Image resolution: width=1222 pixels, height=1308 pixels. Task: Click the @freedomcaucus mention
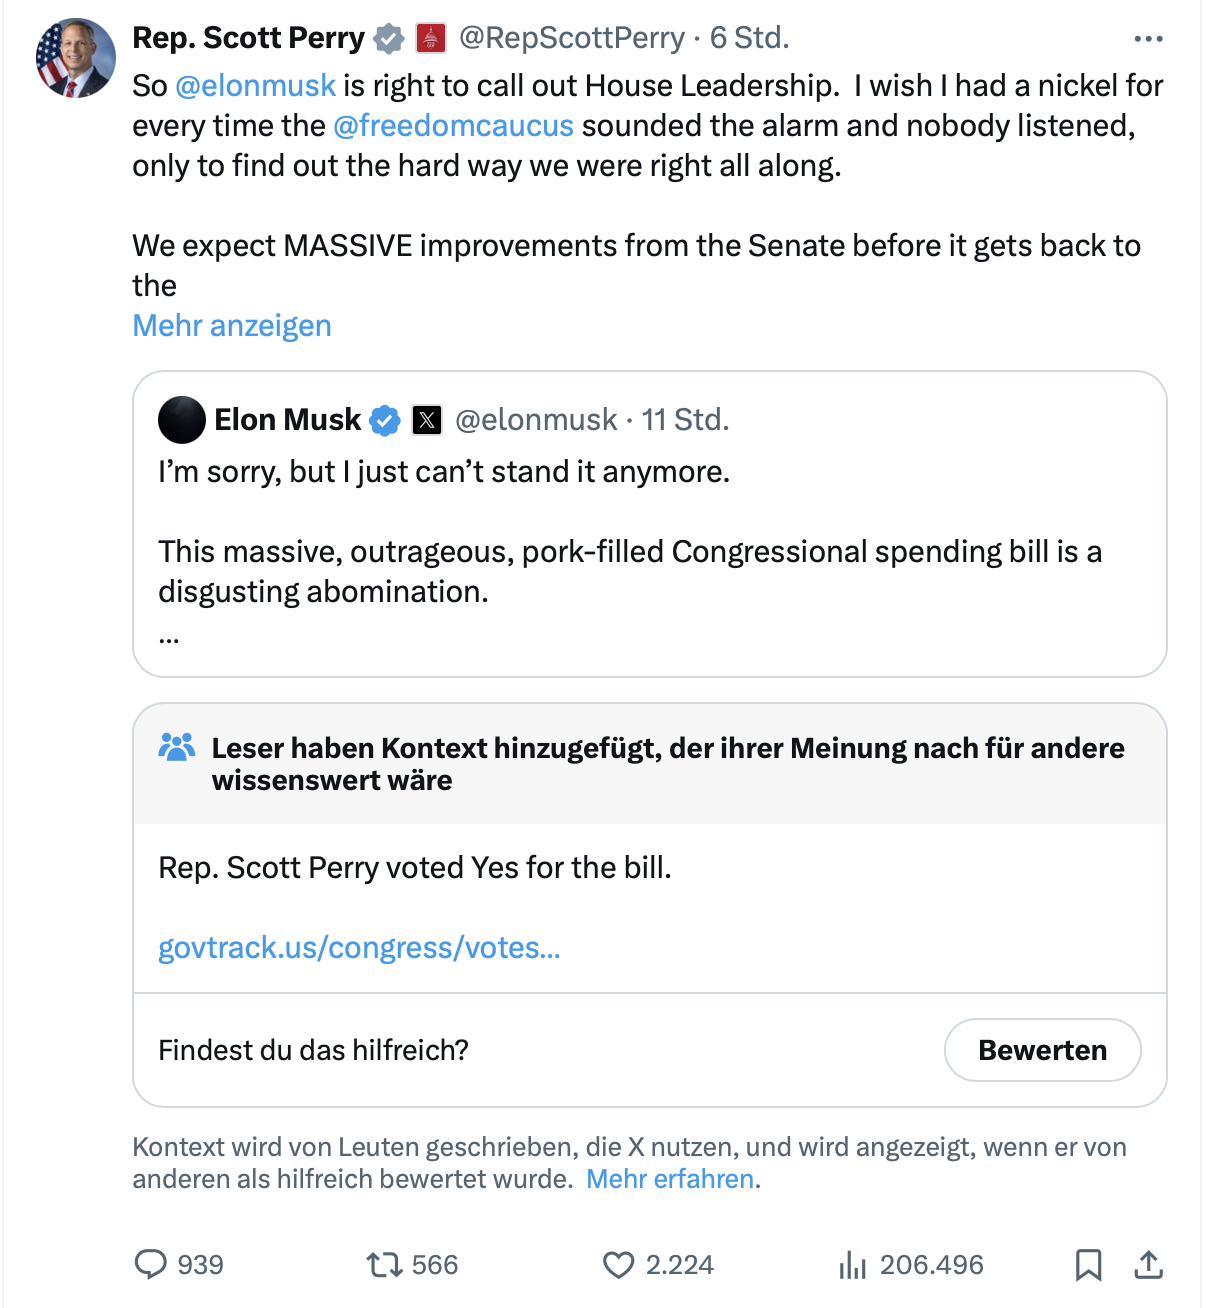(x=453, y=126)
